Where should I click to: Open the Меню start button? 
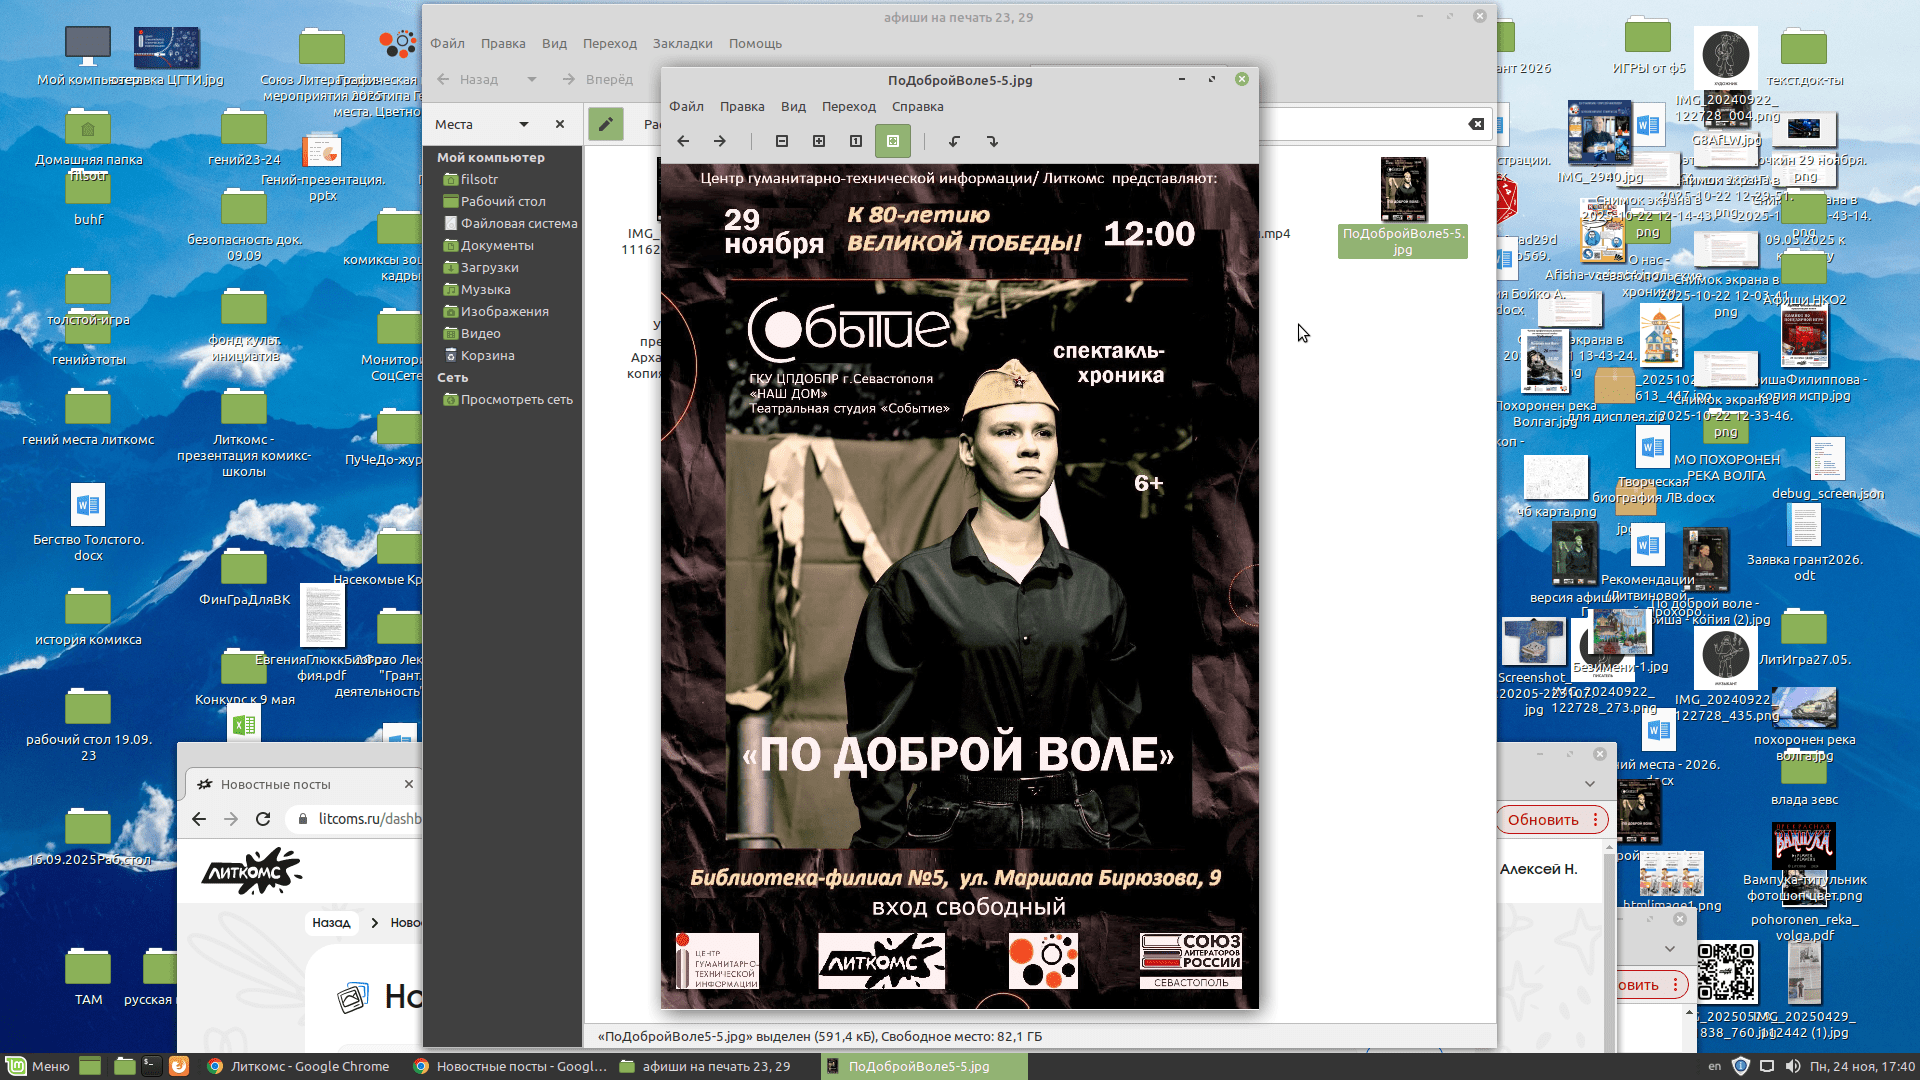tap(38, 1066)
